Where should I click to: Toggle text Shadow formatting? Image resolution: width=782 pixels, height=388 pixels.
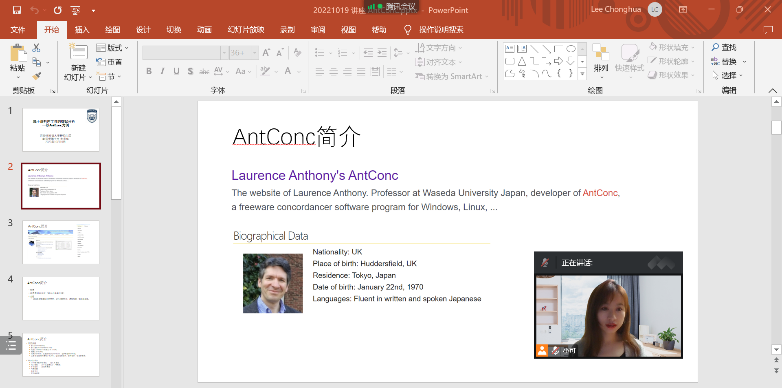point(190,71)
